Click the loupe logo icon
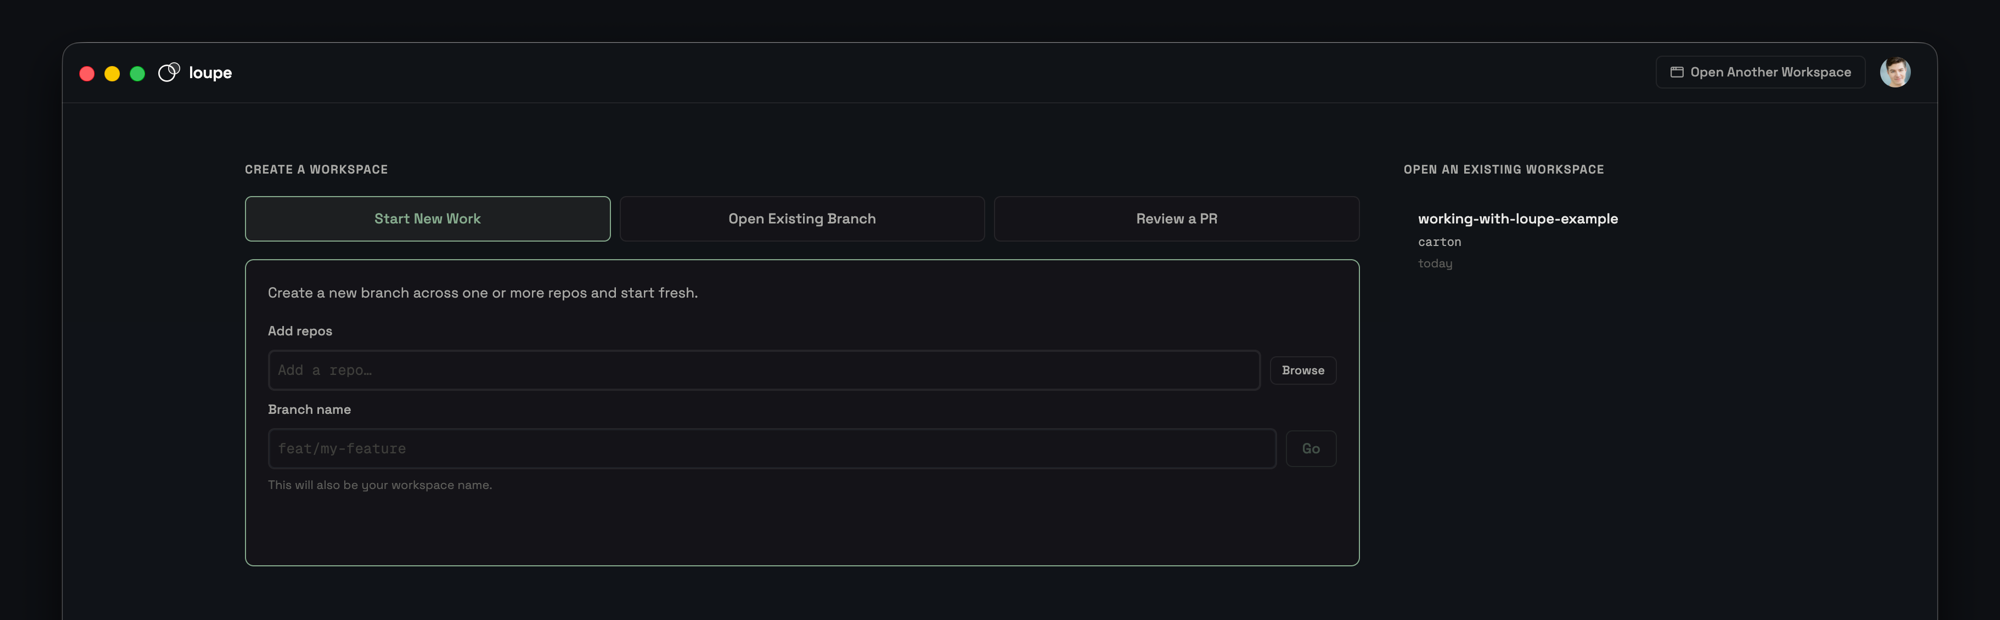This screenshot has height=620, width=2000. [x=169, y=72]
